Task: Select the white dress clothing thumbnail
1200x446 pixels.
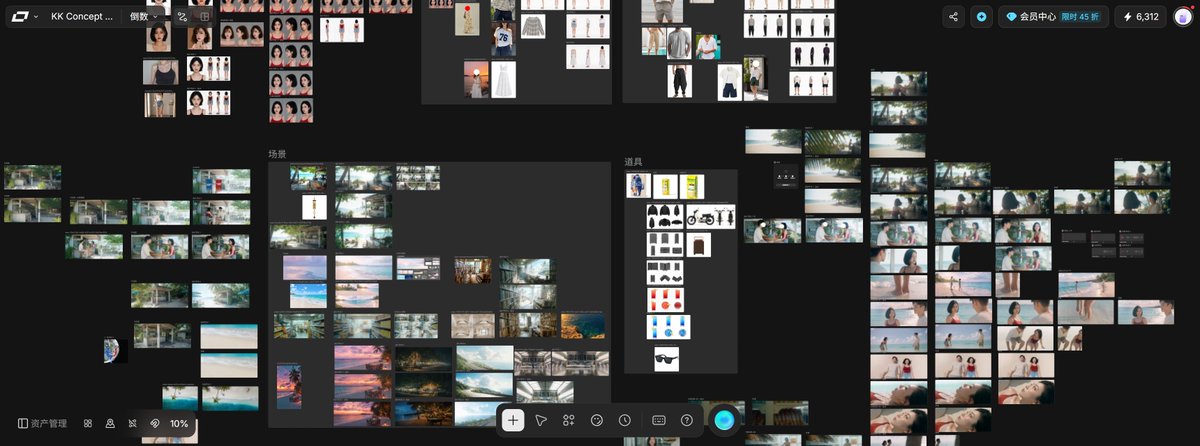Action: pos(503,79)
